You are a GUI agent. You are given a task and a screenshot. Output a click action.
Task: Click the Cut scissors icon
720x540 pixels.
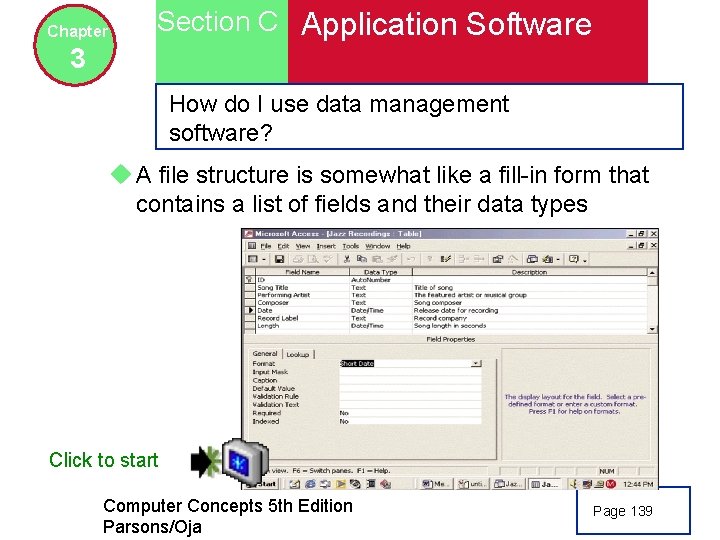click(x=347, y=259)
